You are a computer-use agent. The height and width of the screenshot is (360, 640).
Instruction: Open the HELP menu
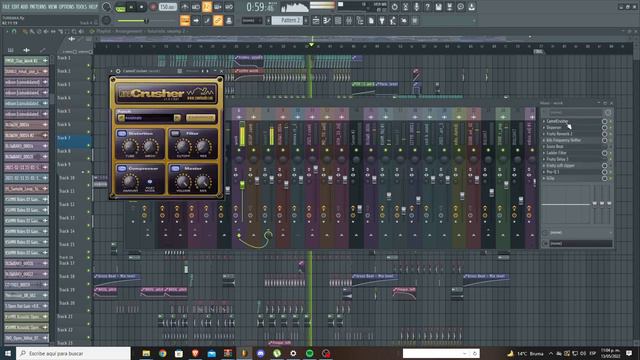pyautogui.click(x=93, y=7)
